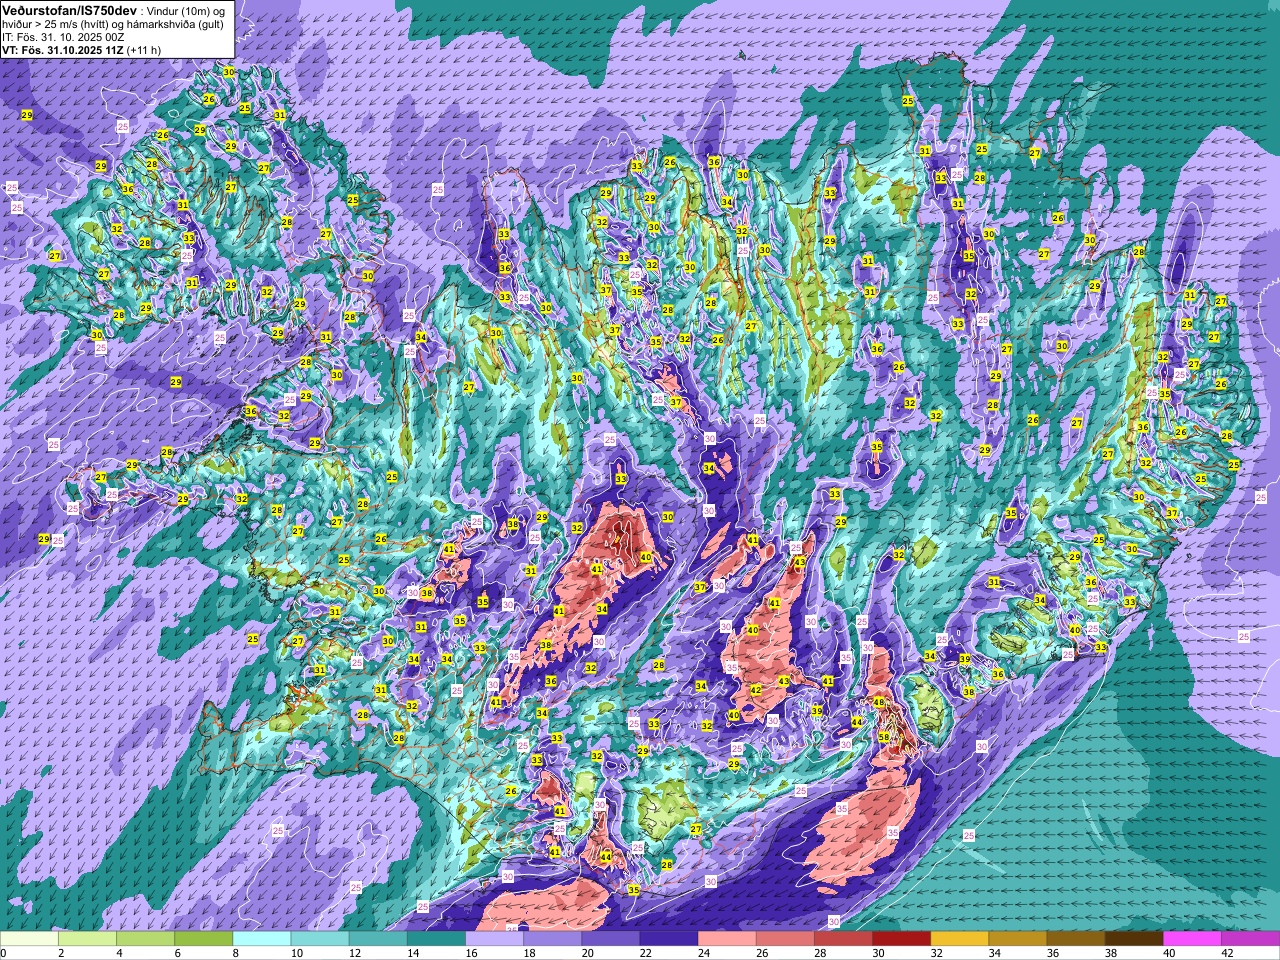Click the 32–34 m/s yellow legend swatch
The image size is (1280, 960).
960,939
